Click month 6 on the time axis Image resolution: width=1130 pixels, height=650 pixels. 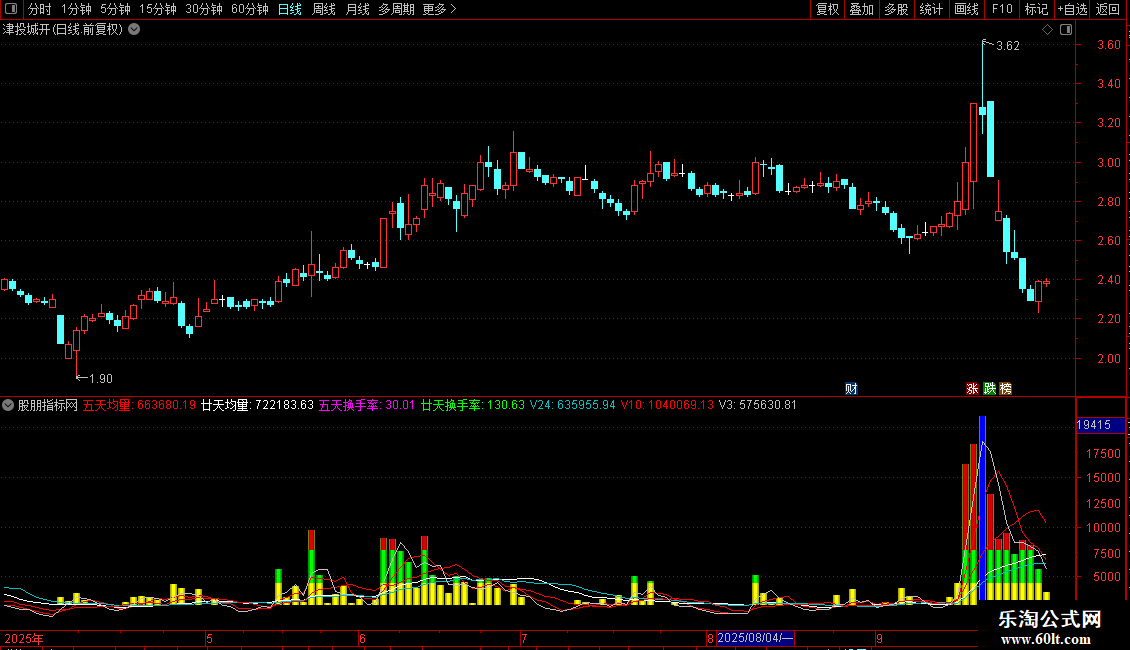(x=362, y=638)
